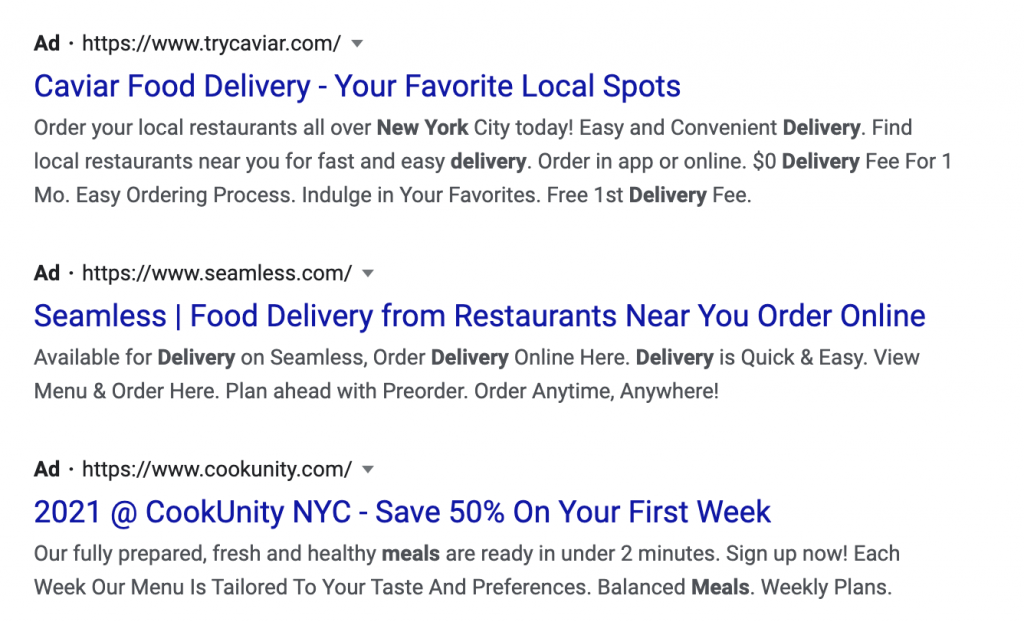This screenshot has height=622, width=1024.
Task: Click the Ad label above Seamless headline
Action: pyautogui.click(x=47, y=273)
